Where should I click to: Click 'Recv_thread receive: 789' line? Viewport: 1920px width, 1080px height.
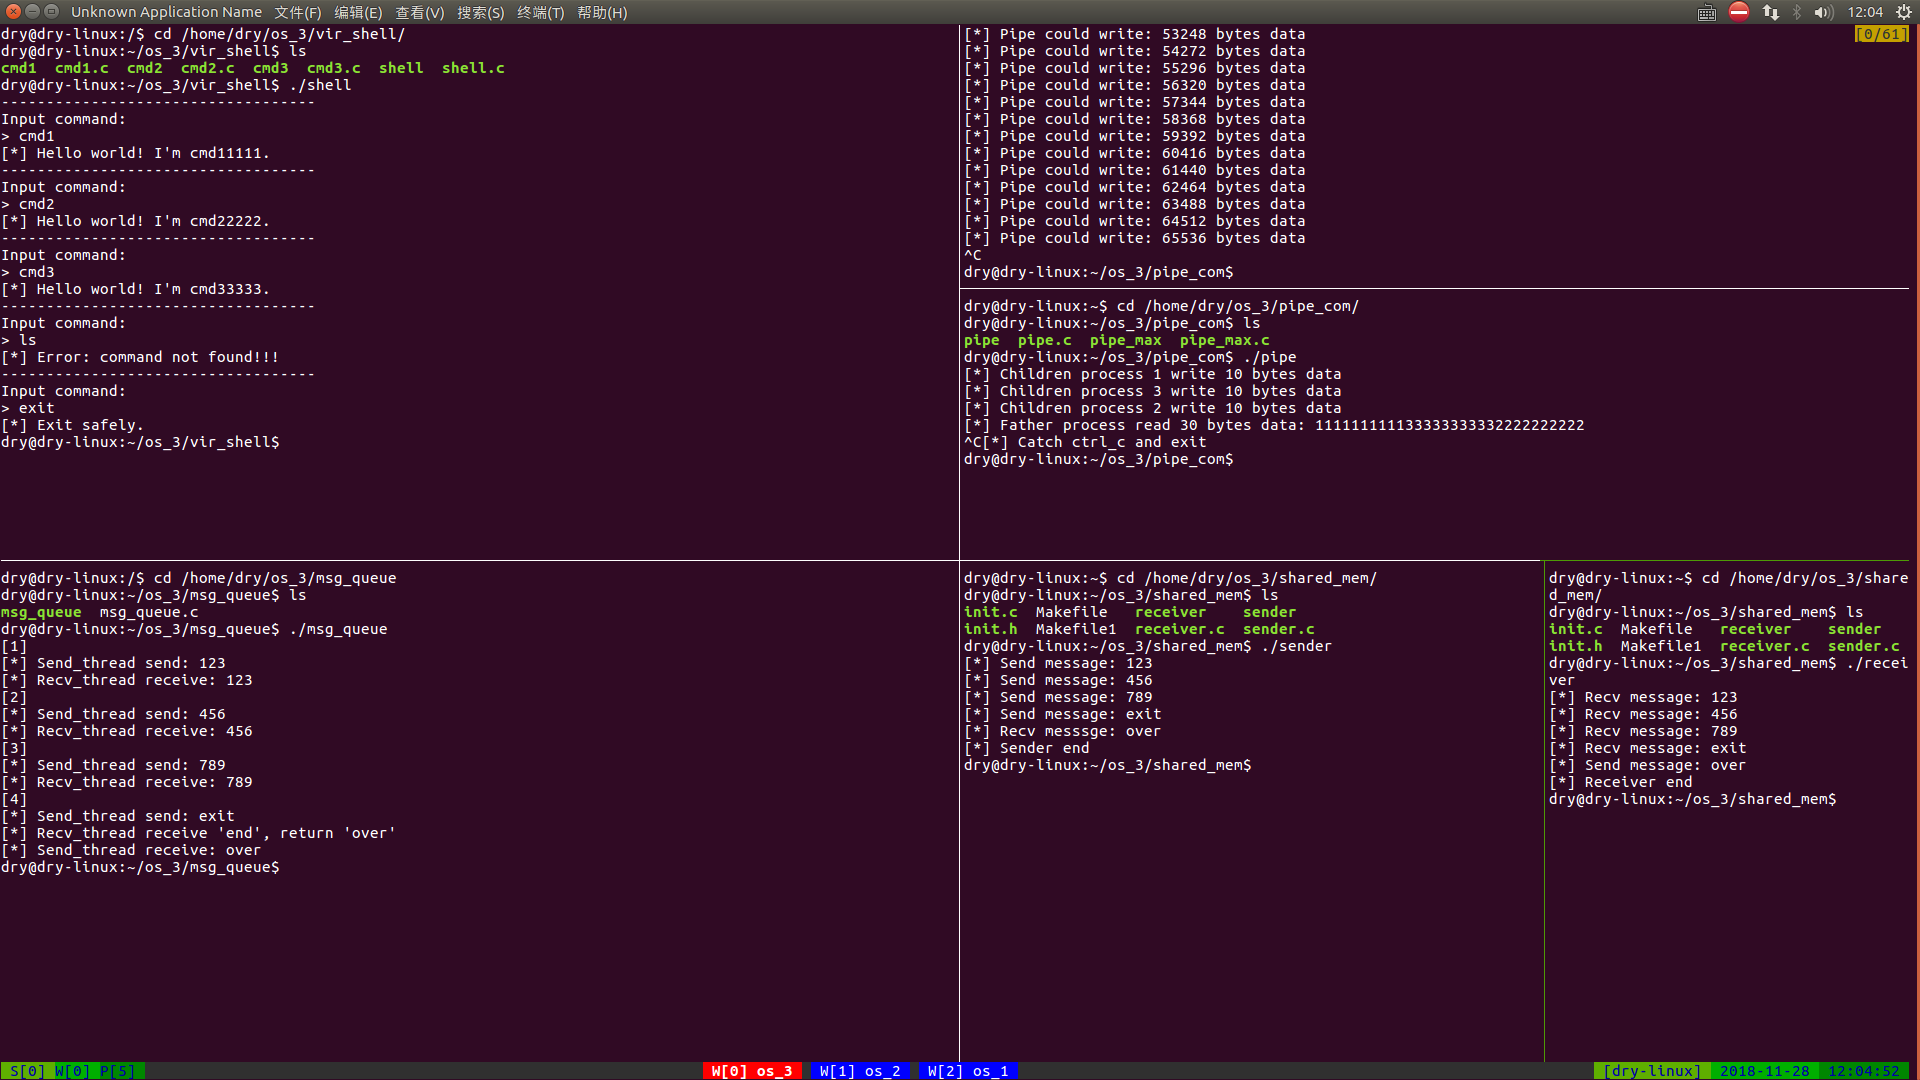(127, 782)
